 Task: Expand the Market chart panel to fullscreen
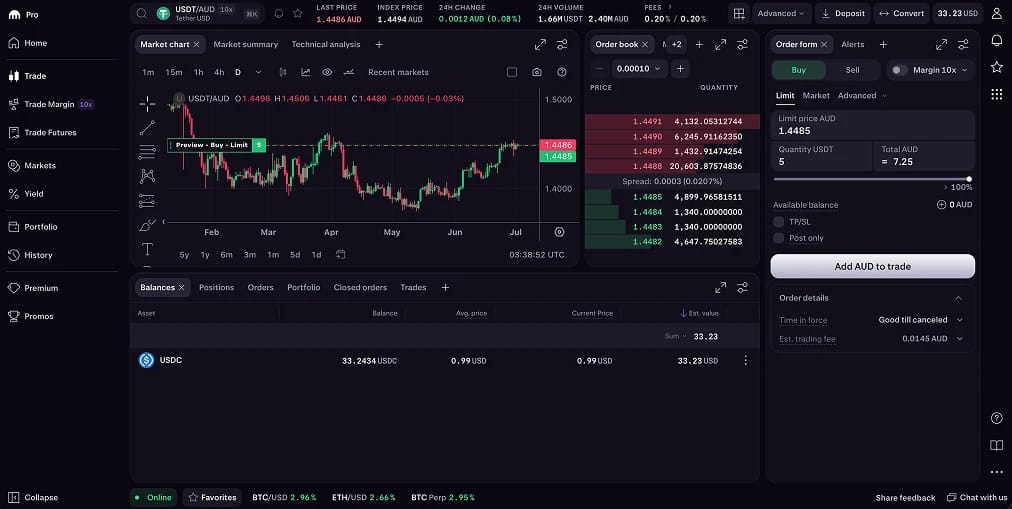[x=540, y=45]
